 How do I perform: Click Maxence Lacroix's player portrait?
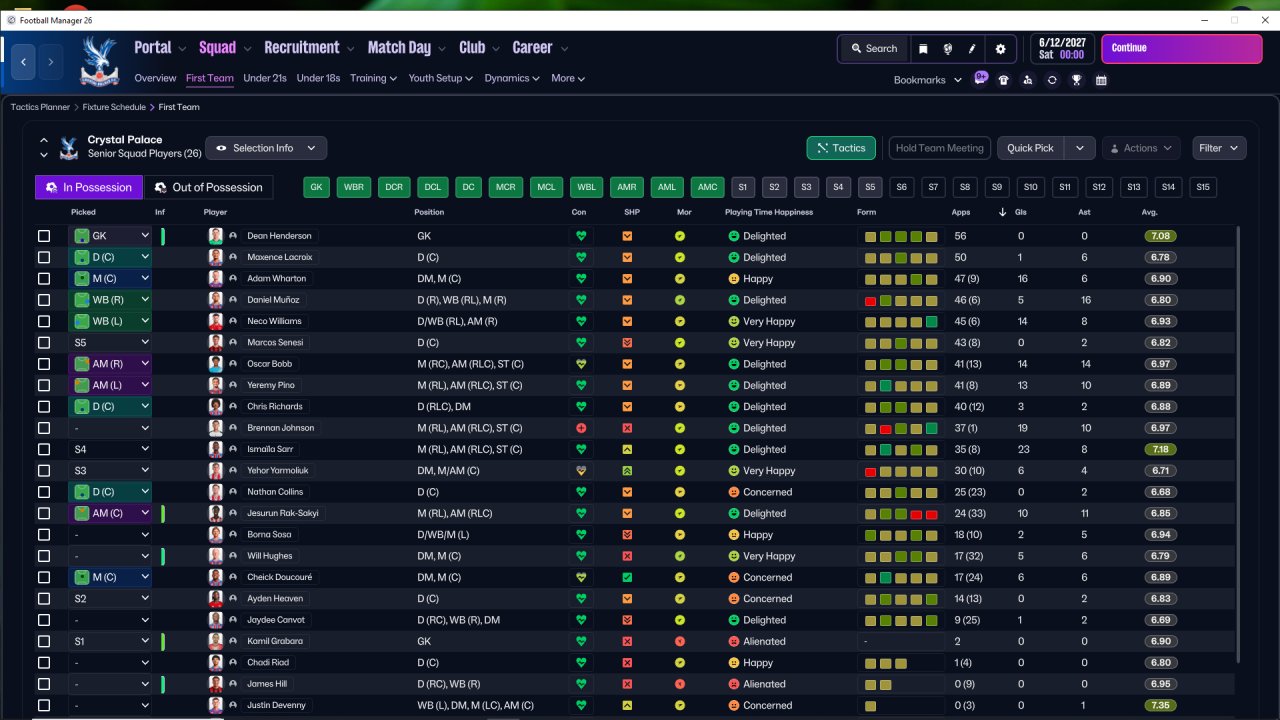point(215,257)
